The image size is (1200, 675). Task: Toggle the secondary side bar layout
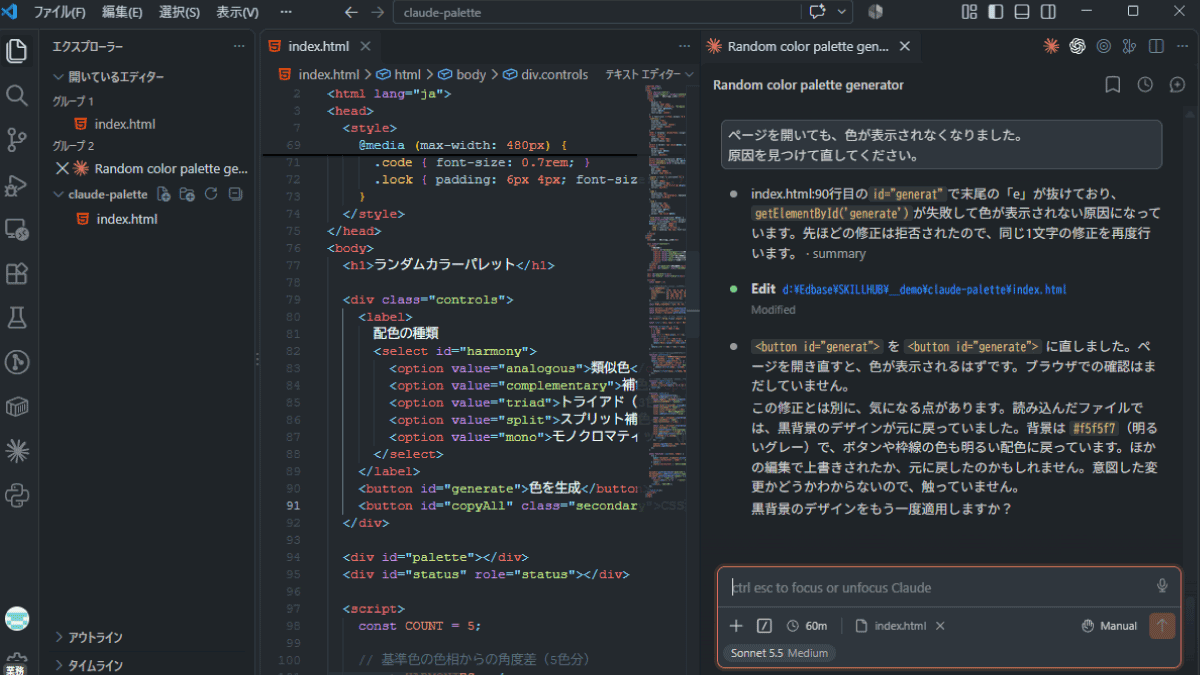click(x=1047, y=12)
